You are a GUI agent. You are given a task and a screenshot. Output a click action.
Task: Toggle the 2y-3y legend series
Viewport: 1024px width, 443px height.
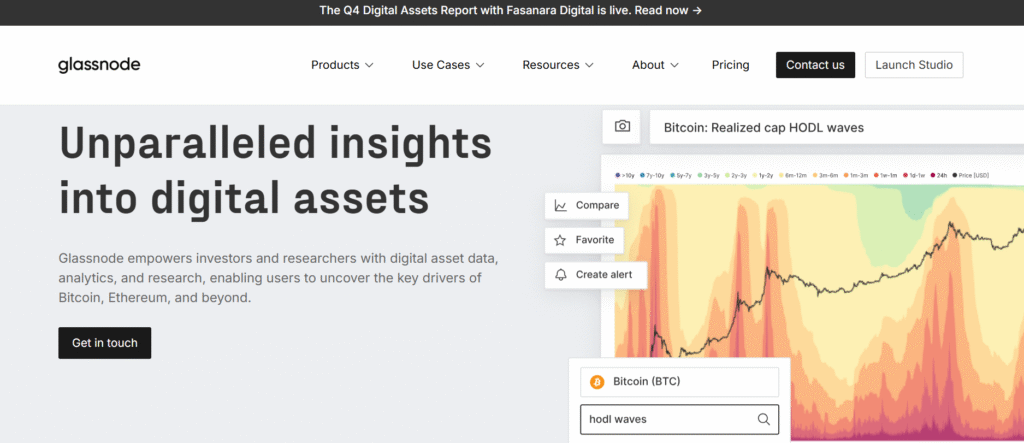(736, 175)
